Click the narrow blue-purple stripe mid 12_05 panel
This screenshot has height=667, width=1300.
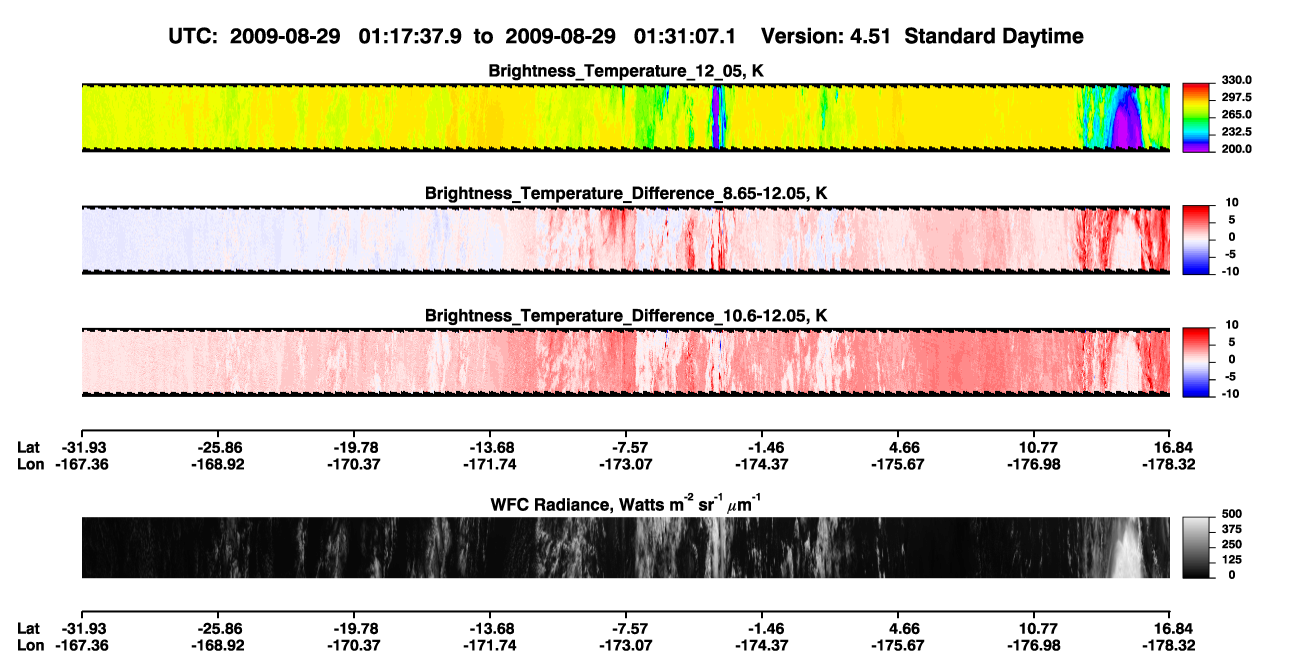click(x=716, y=117)
